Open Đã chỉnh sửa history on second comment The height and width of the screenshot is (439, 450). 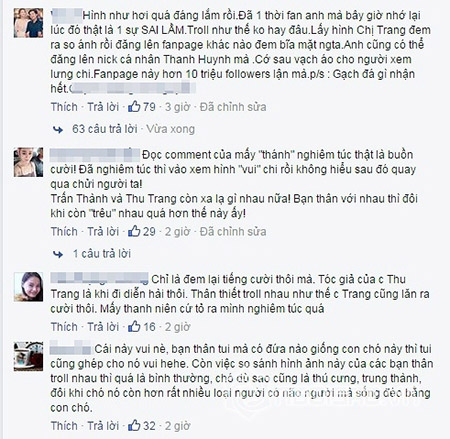pyautogui.click(x=233, y=231)
